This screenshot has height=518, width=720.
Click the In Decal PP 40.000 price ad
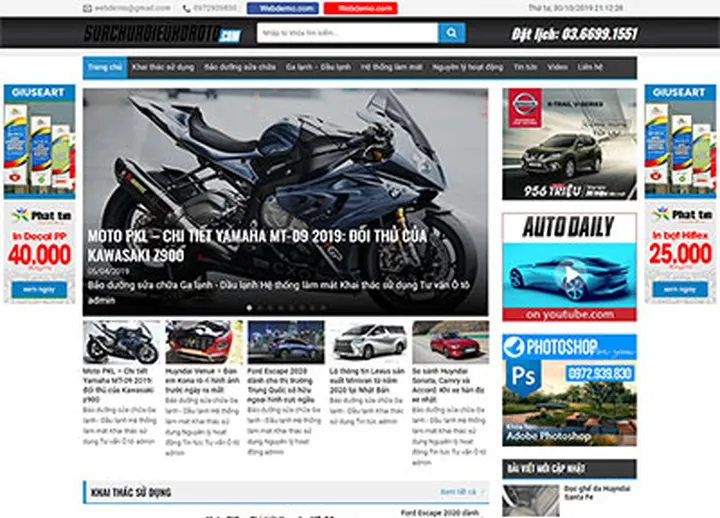(x=39, y=253)
